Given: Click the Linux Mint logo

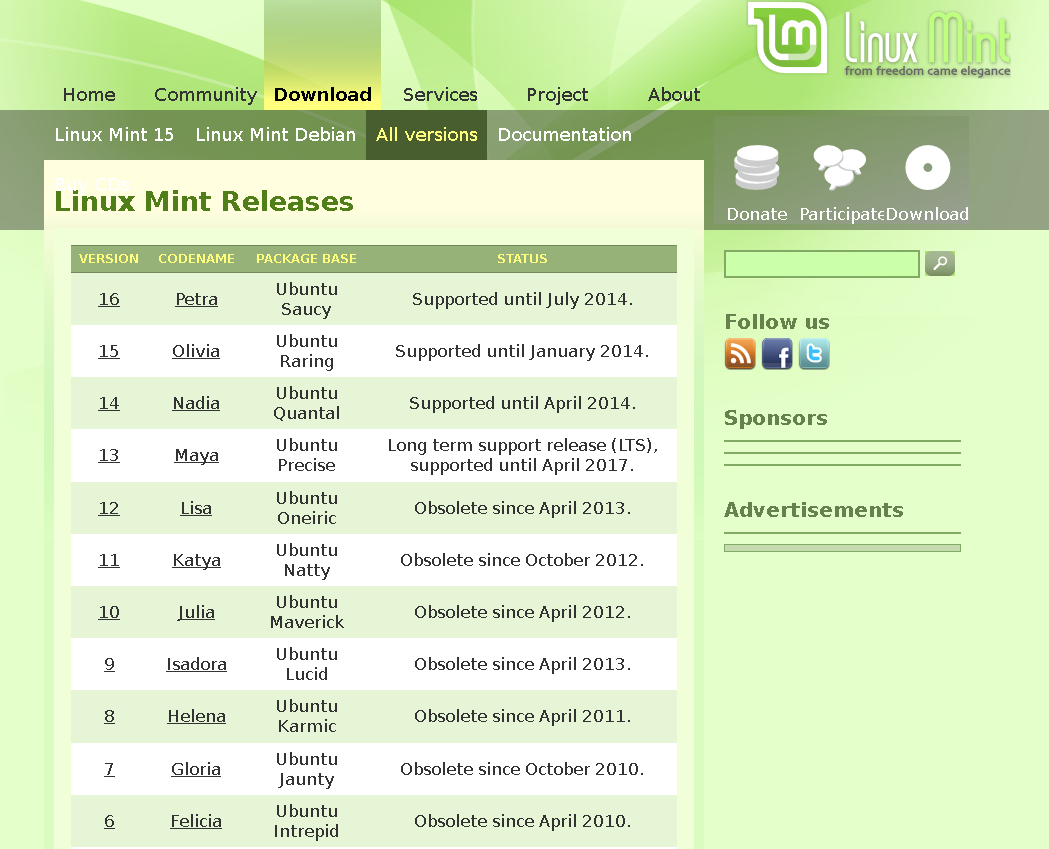Looking at the screenshot, I should pyautogui.click(x=878, y=39).
